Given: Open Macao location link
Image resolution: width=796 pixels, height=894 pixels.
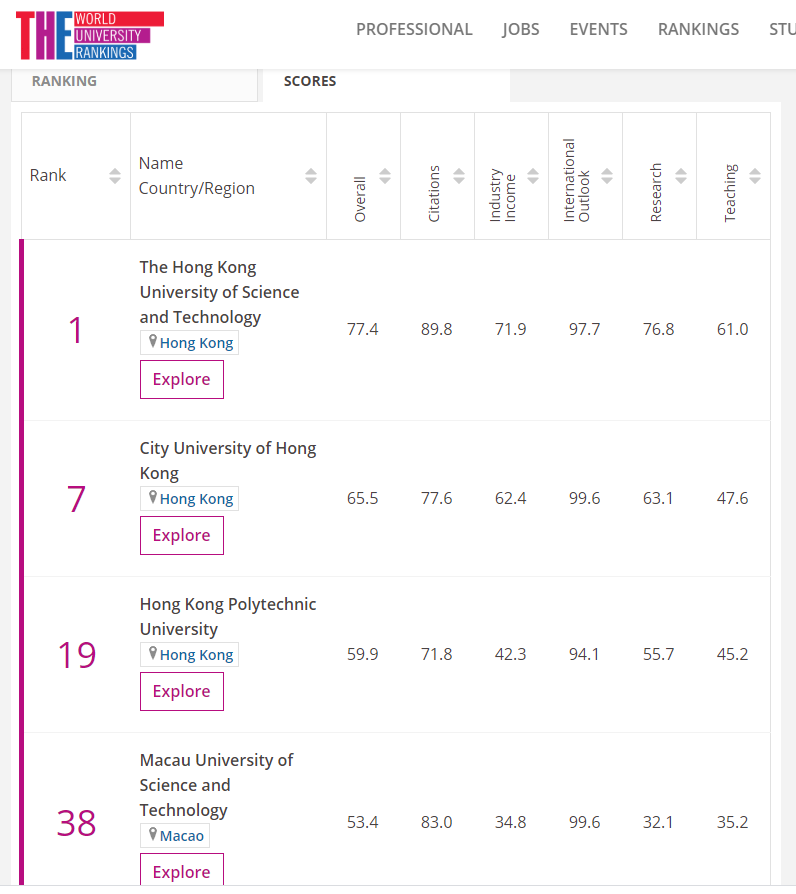Looking at the screenshot, I should pyautogui.click(x=175, y=836).
